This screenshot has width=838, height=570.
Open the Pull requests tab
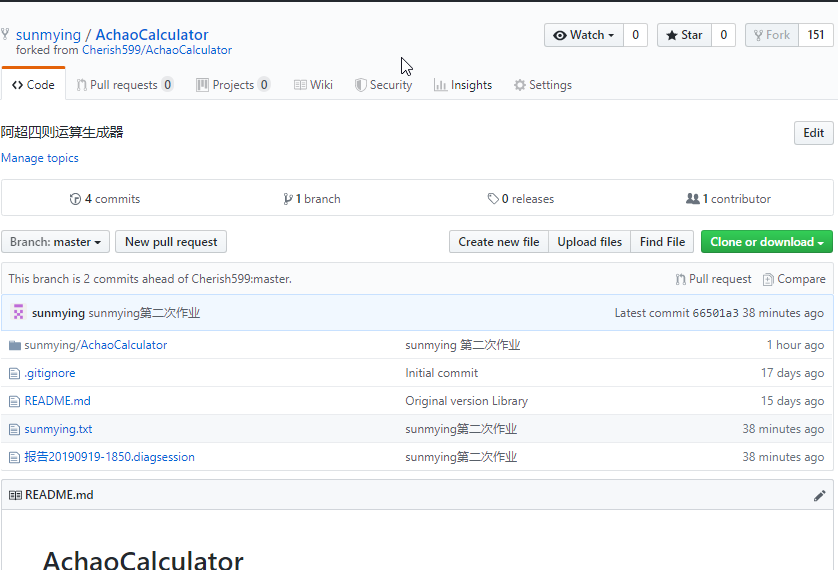(x=125, y=85)
